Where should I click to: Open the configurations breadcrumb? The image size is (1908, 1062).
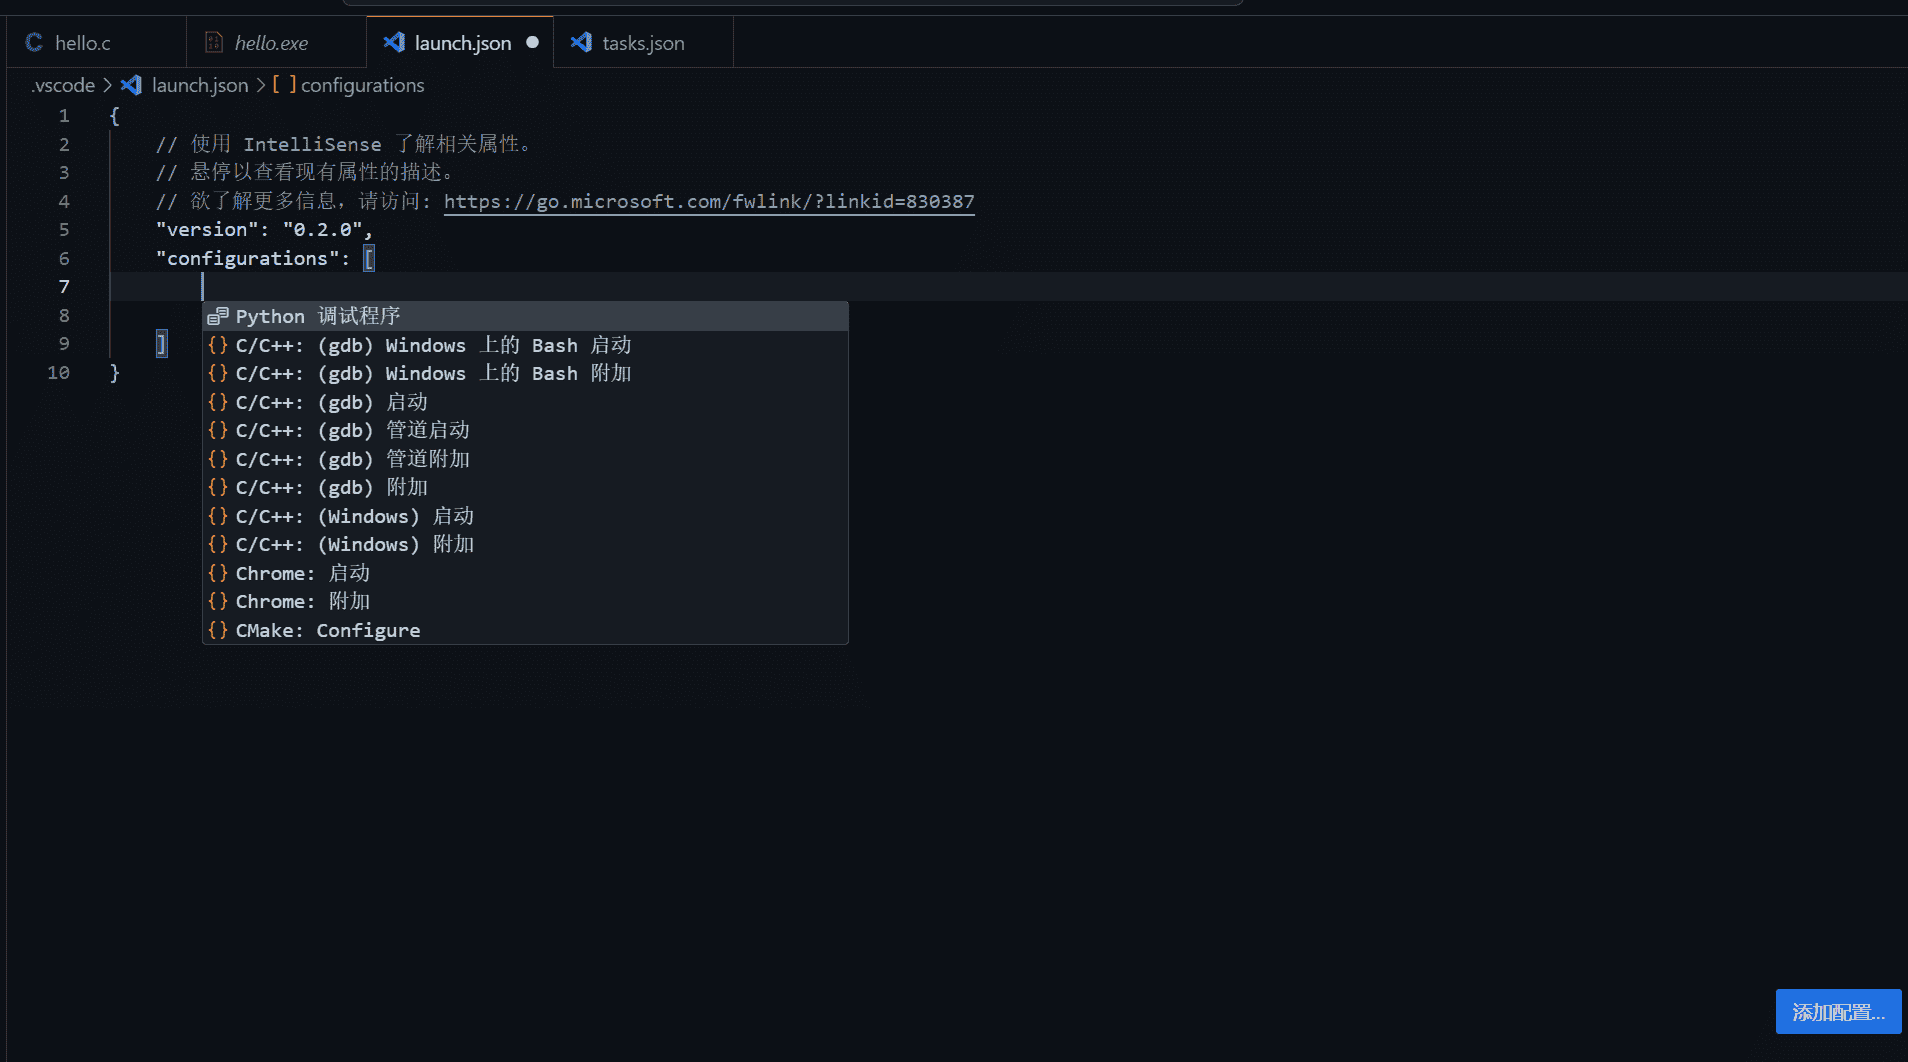[362, 85]
